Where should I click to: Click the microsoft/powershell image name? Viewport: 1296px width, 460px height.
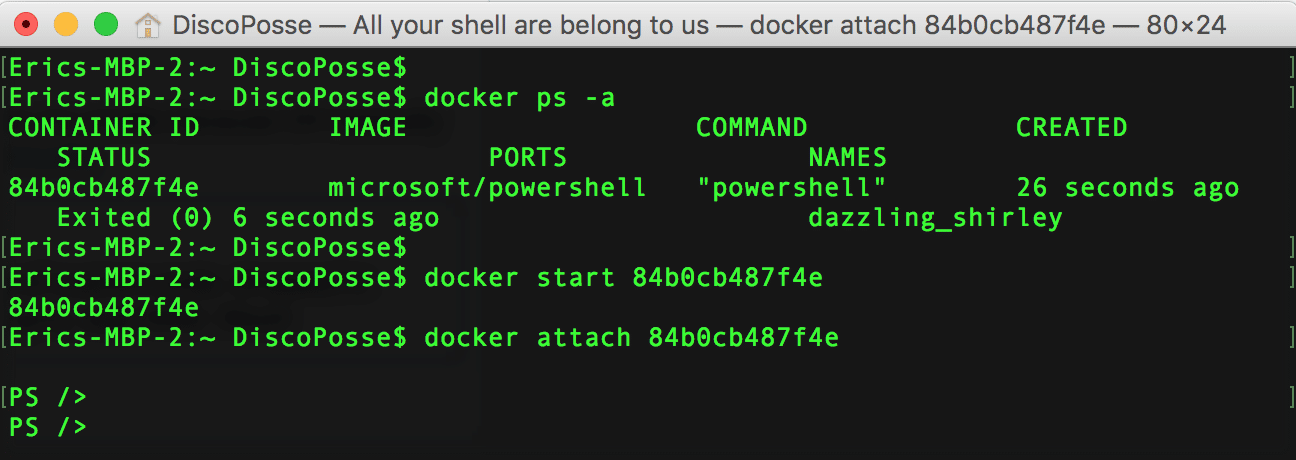pos(487,188)
